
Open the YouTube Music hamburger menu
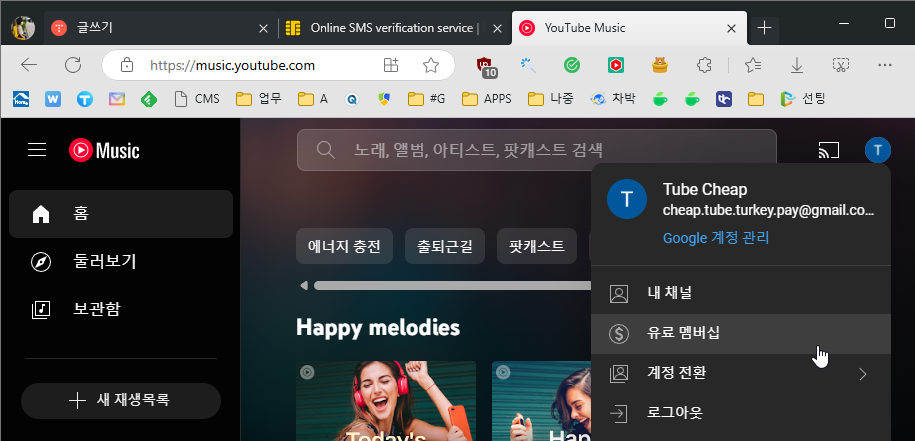[37, 150]
